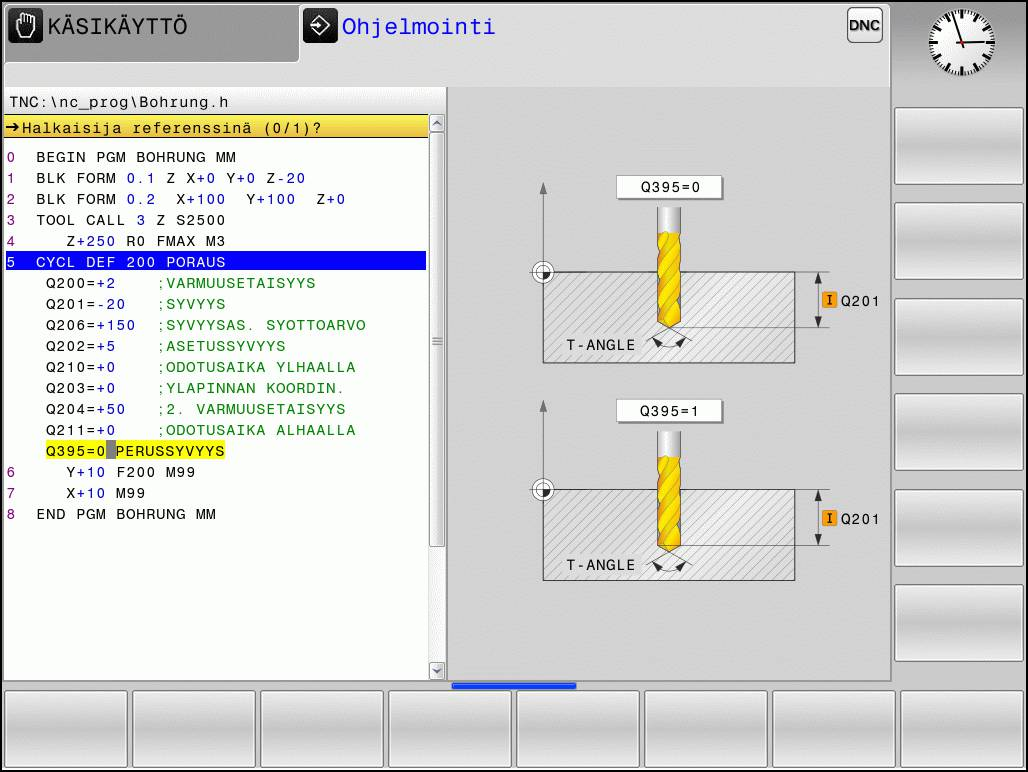This screenshot has height=772, width=1028.
Task: Click parameter Q206=+150 SYVYYSAS. SYOTTOARVO
Action: tap(216, 325)
